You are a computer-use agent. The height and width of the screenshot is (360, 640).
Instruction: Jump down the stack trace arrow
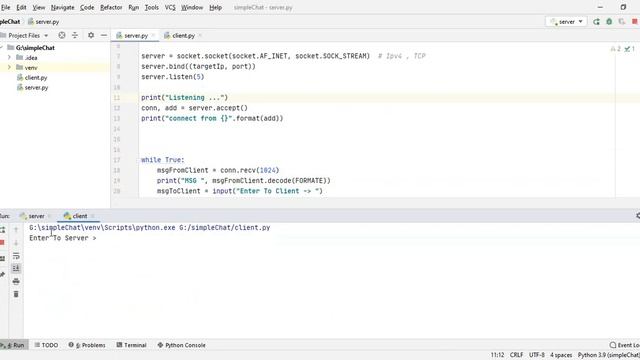[16, 243]
